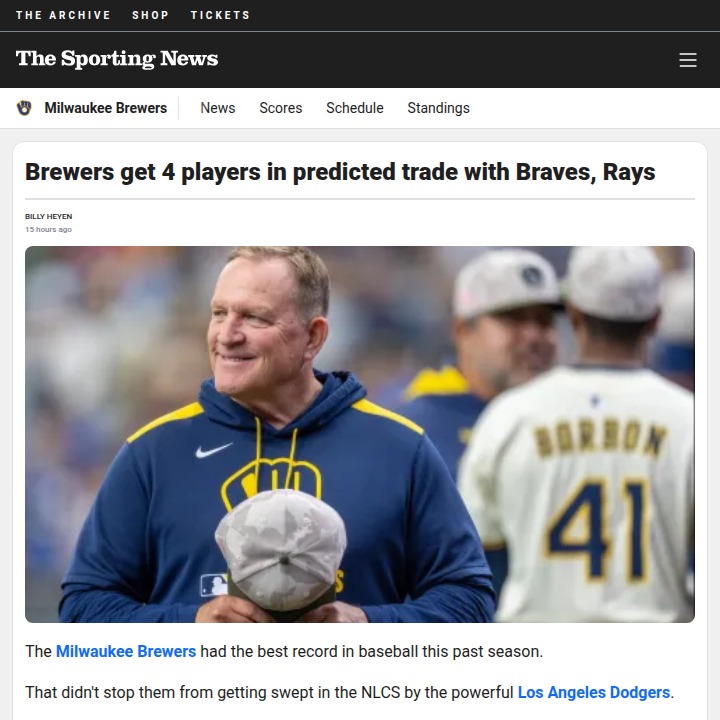Select the Milwaukee Brewers team name heading

point(106,108)
